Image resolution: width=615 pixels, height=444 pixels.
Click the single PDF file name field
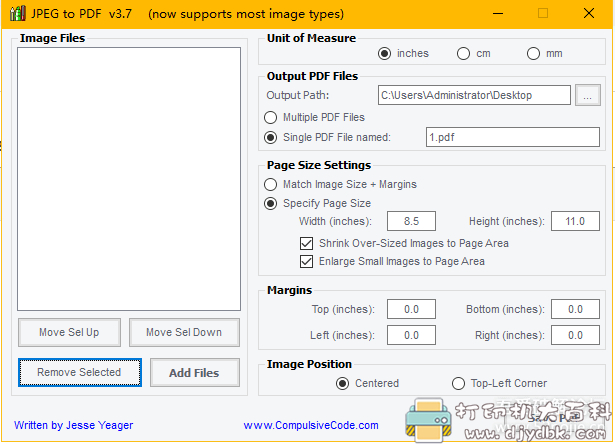pyautogui.click(x=513, y=137)
